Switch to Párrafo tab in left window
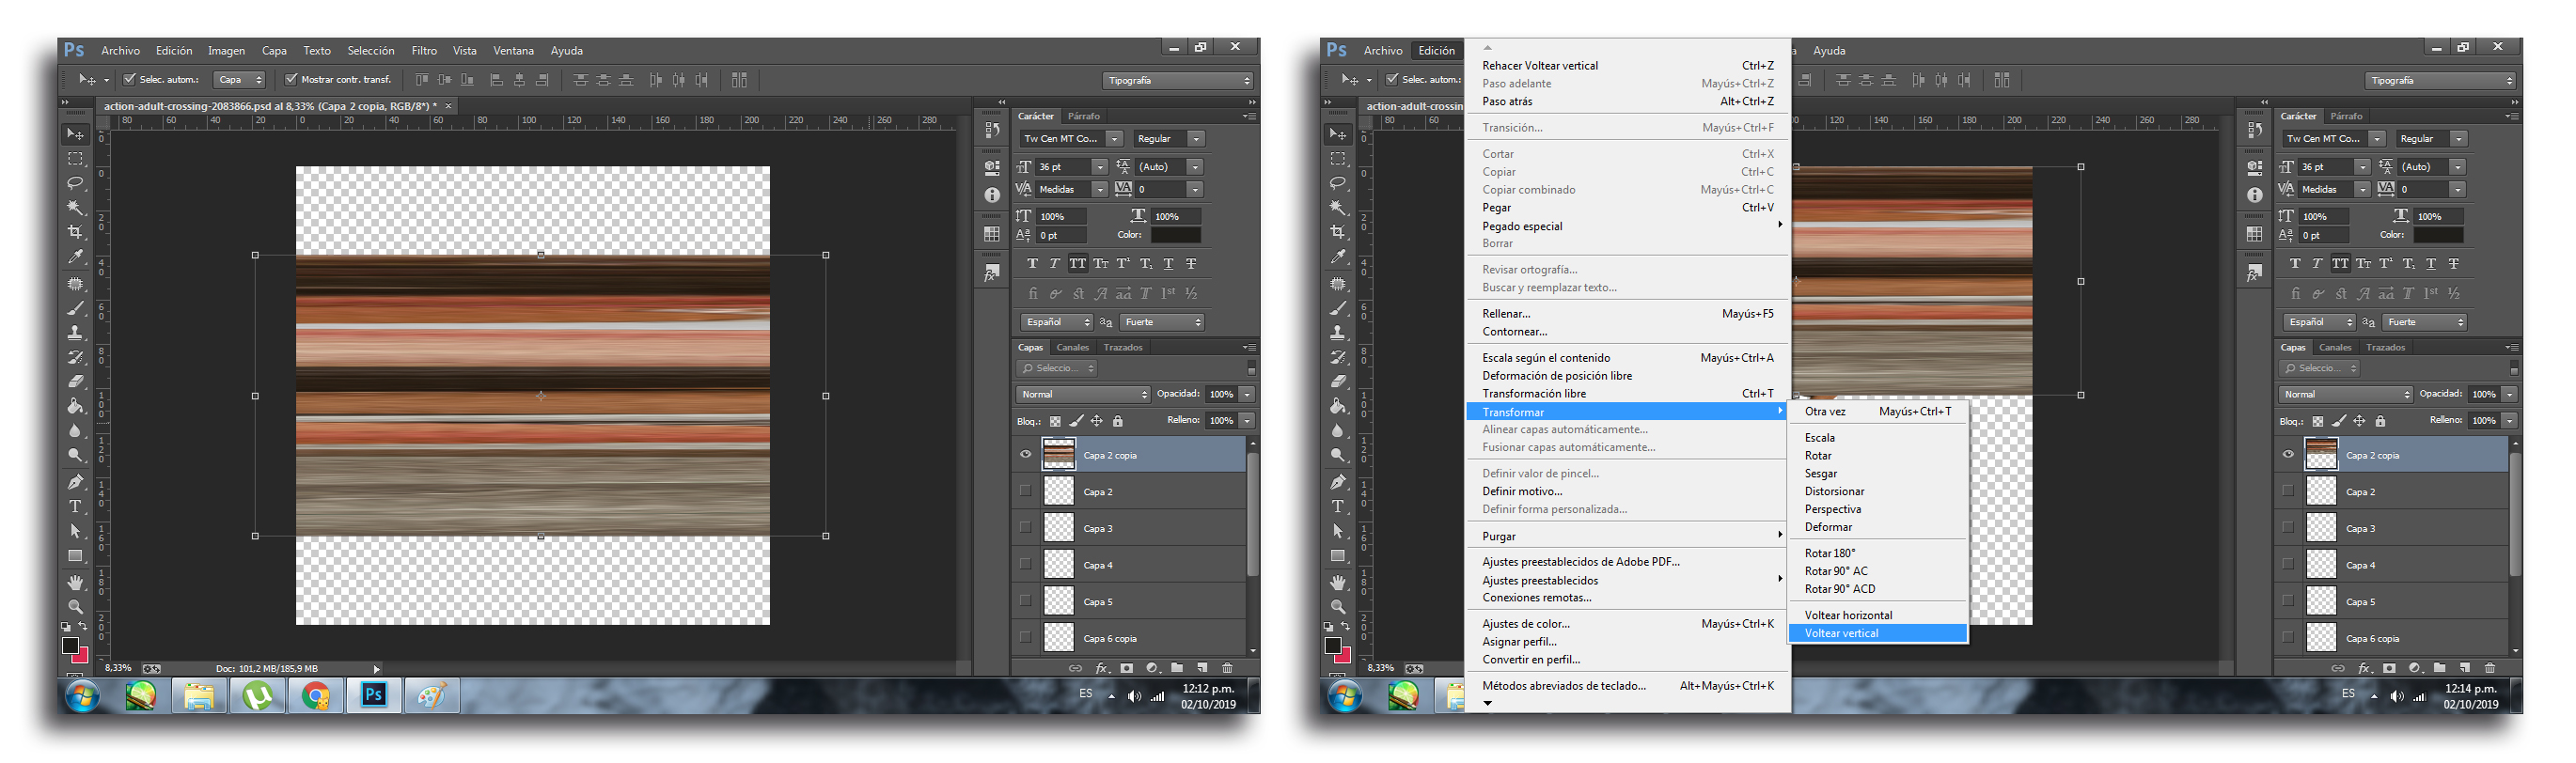 pyautogui.click(x=1083, y=116)
